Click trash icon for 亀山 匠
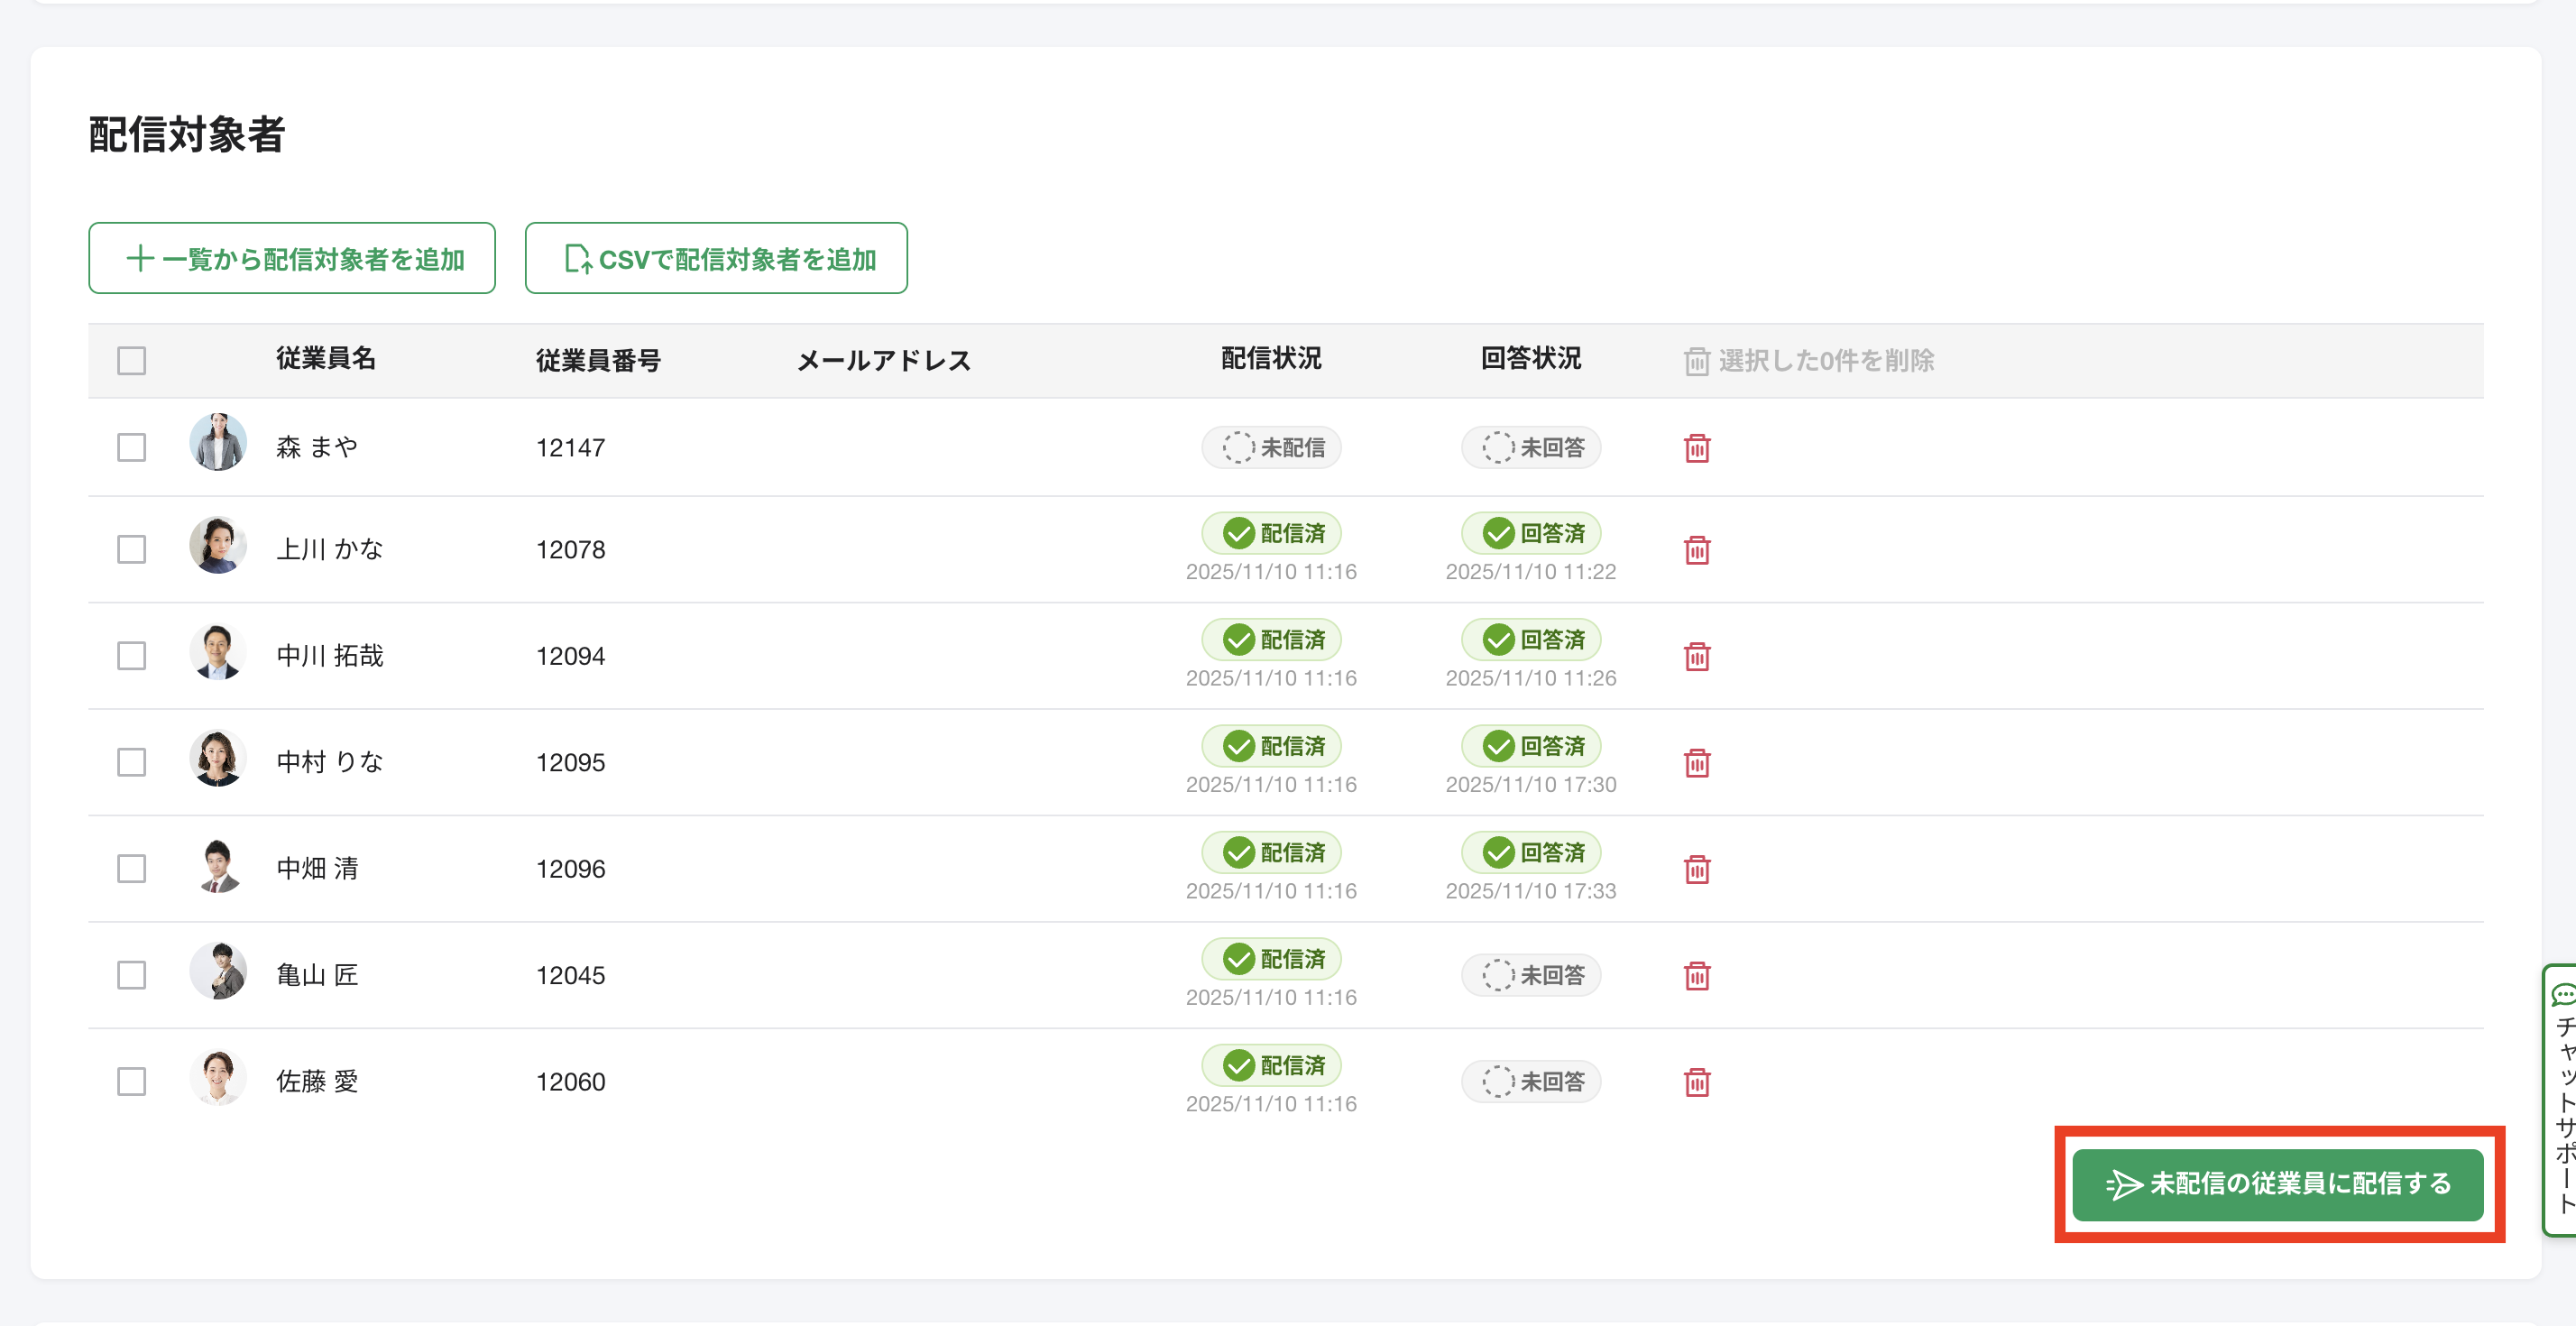Image resolution: width=2576 pixels, height=1326 pixels. (x=1696, y=976)
